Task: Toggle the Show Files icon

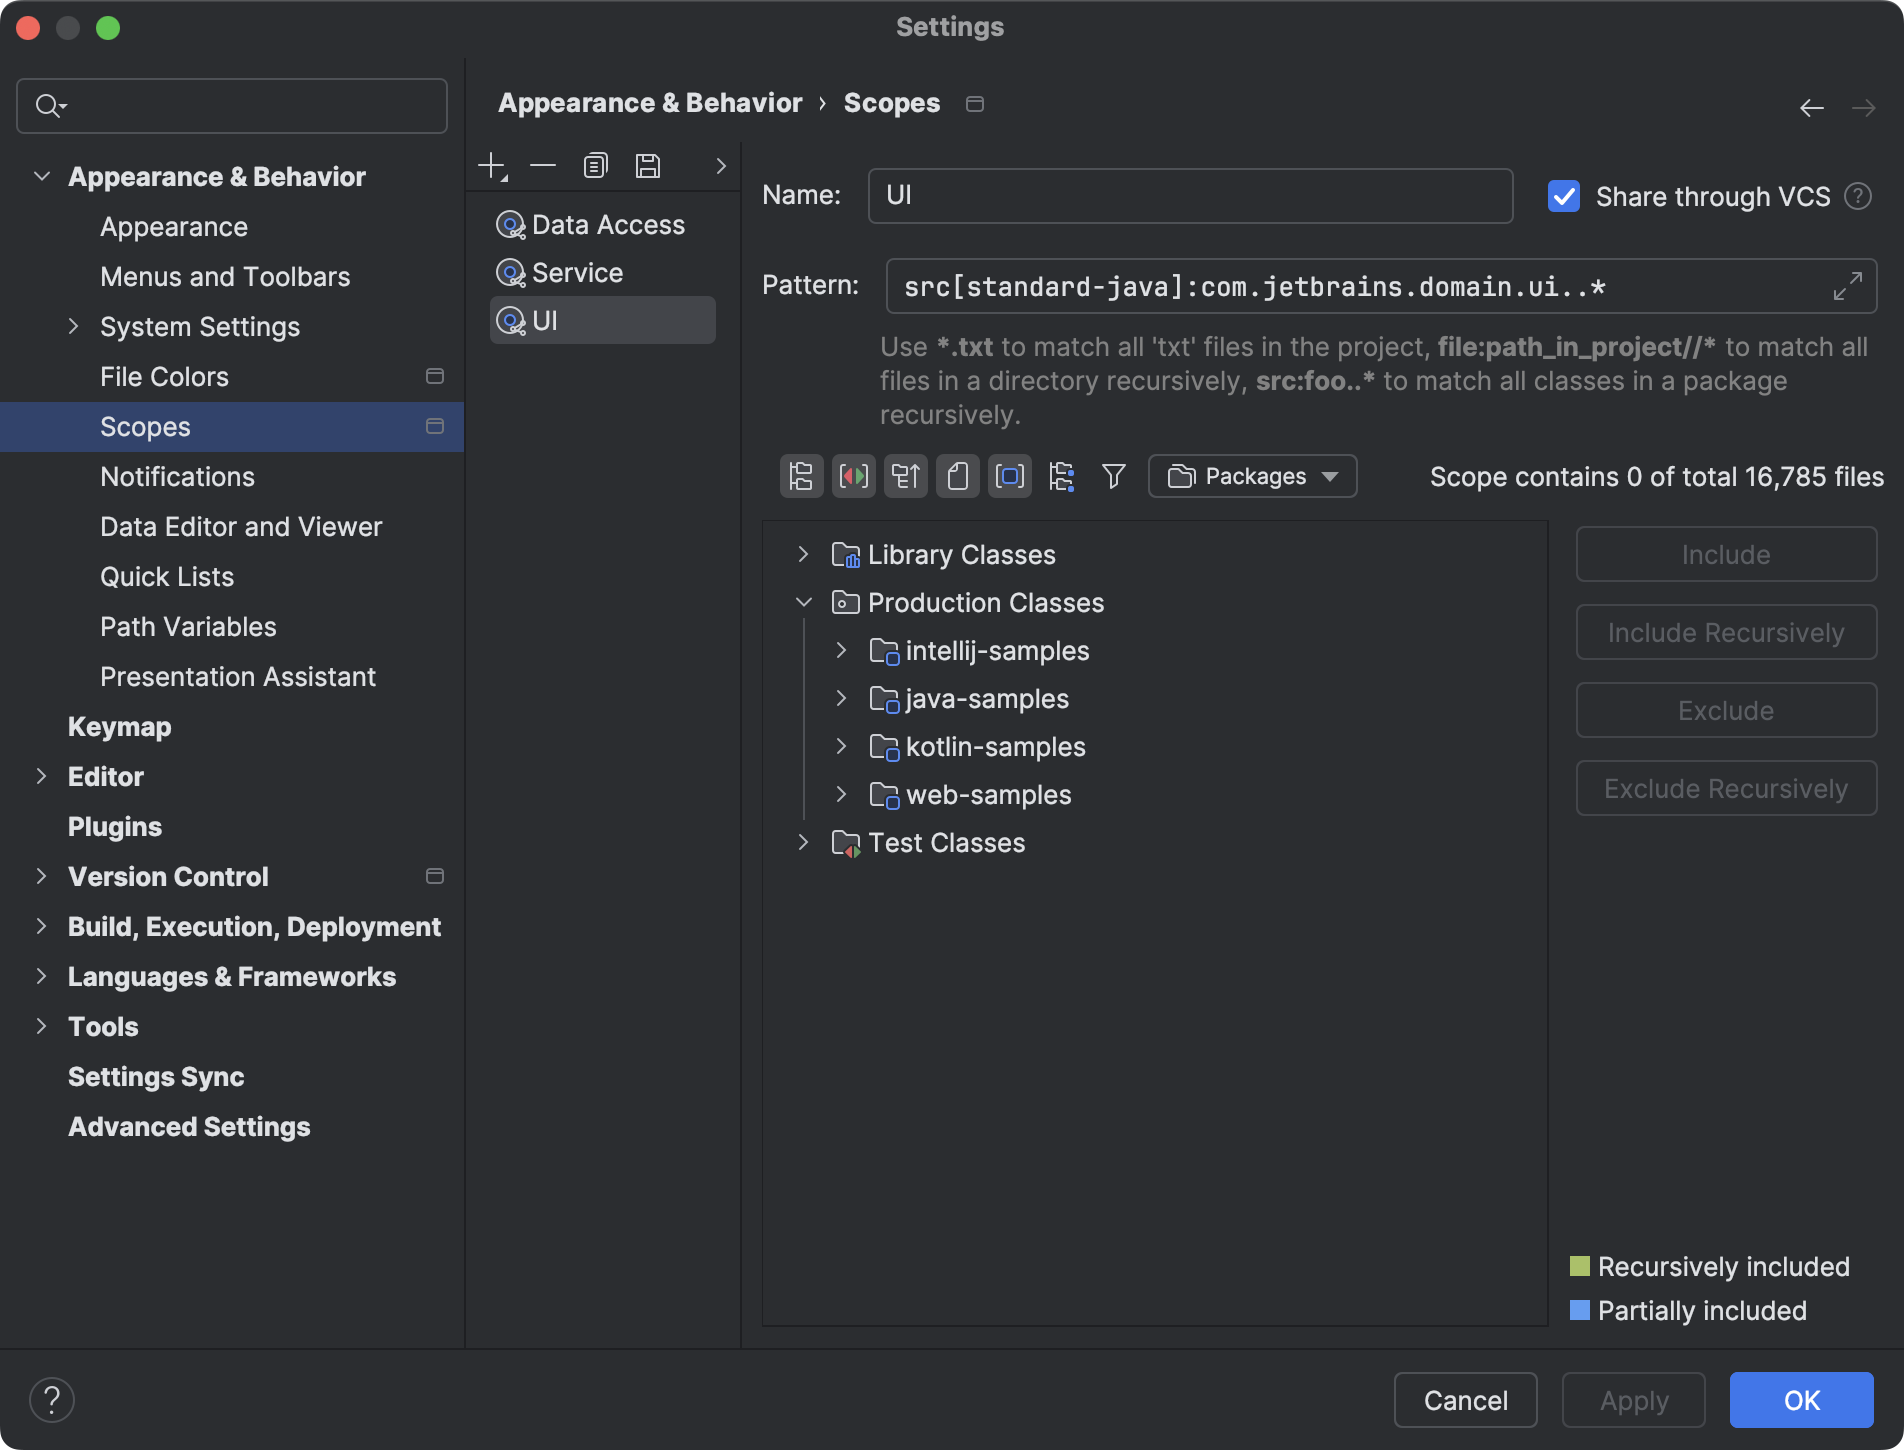Action: pos(957,476)
